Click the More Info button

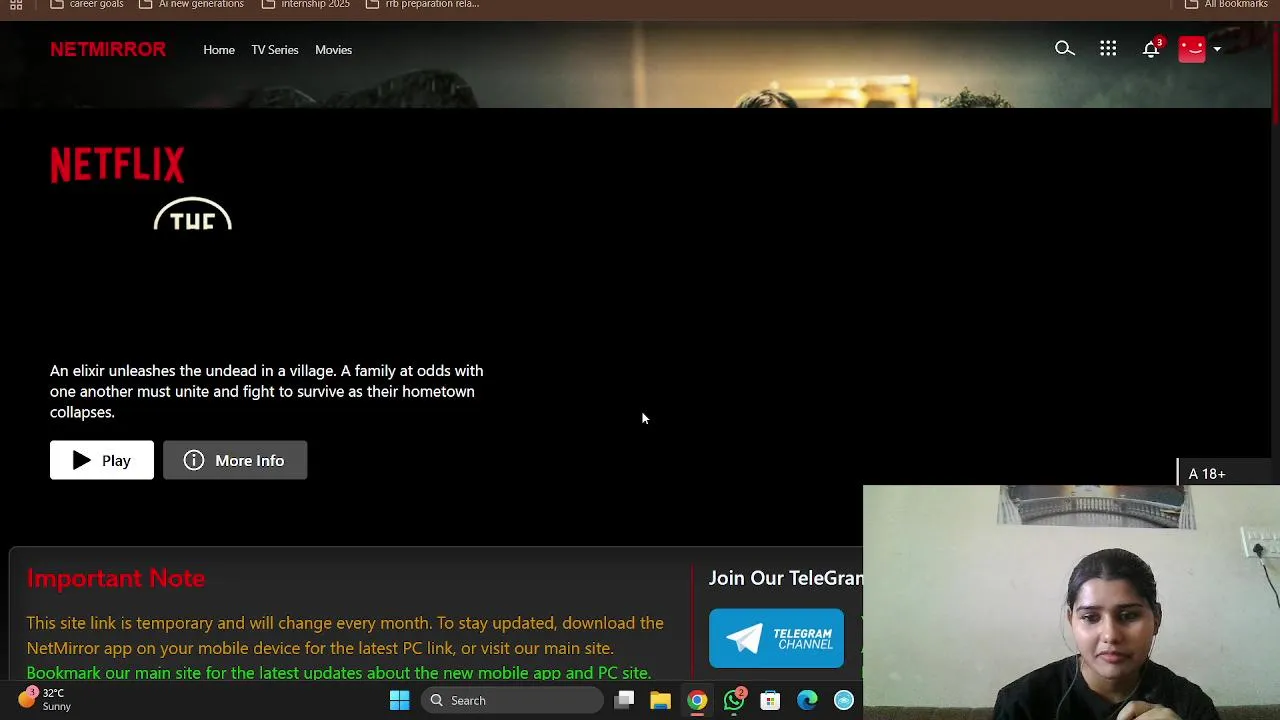point(235,460)
